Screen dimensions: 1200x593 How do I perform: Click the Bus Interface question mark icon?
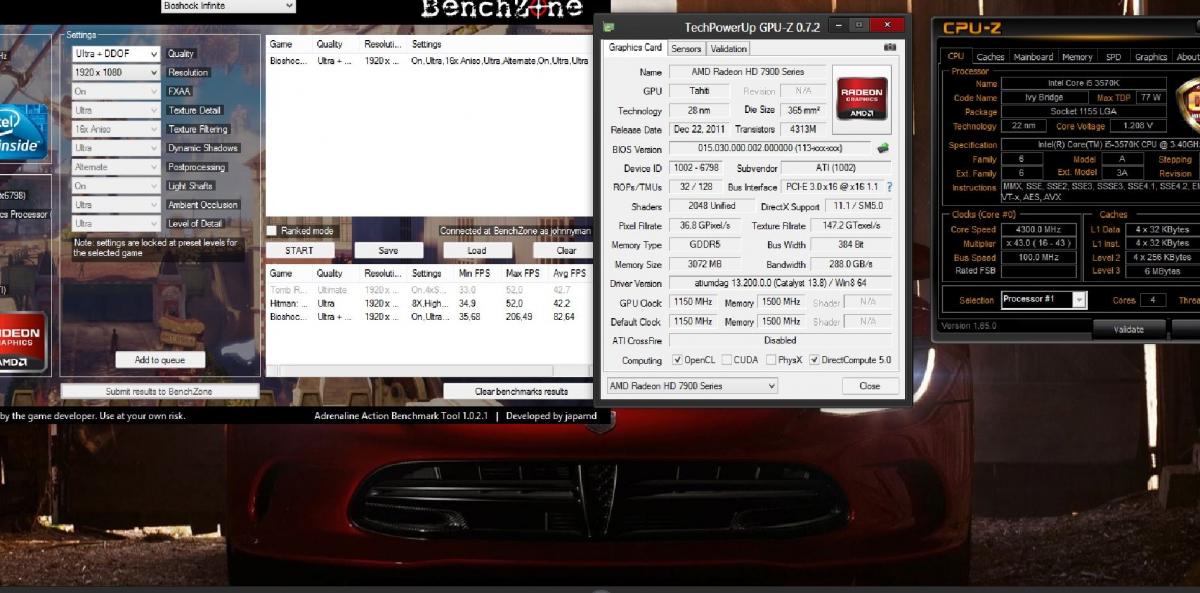tap(889, 187)
